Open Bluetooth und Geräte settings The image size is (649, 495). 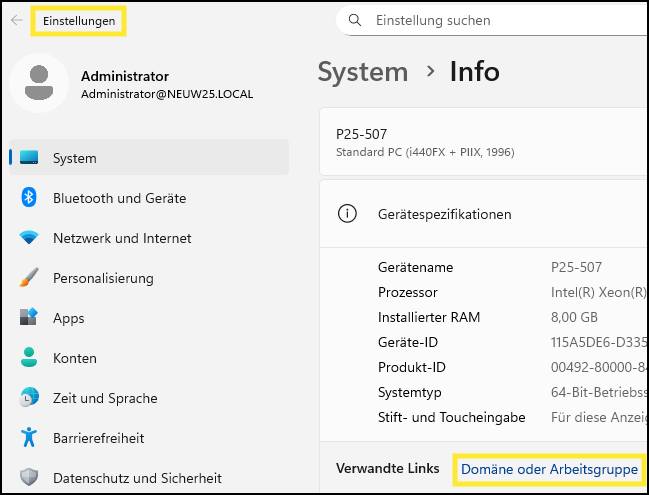tap(149, 197)
